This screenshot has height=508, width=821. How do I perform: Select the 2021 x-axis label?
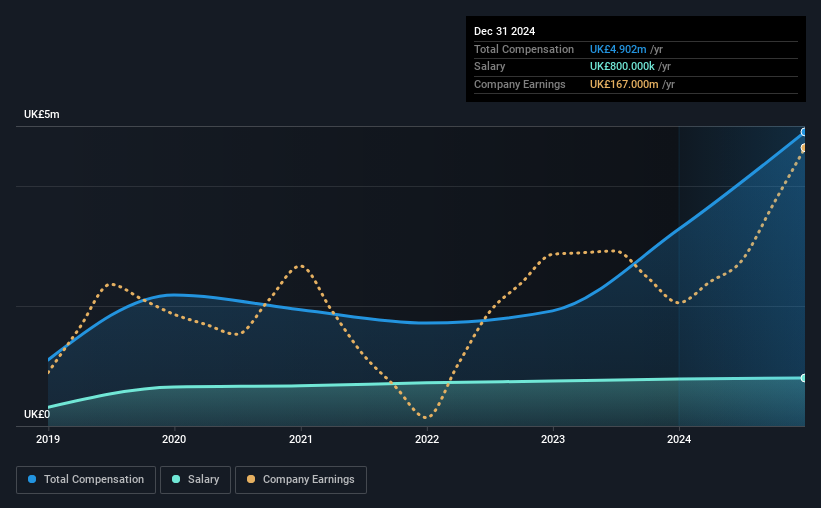pyautogui.click(x=301, y=439)
